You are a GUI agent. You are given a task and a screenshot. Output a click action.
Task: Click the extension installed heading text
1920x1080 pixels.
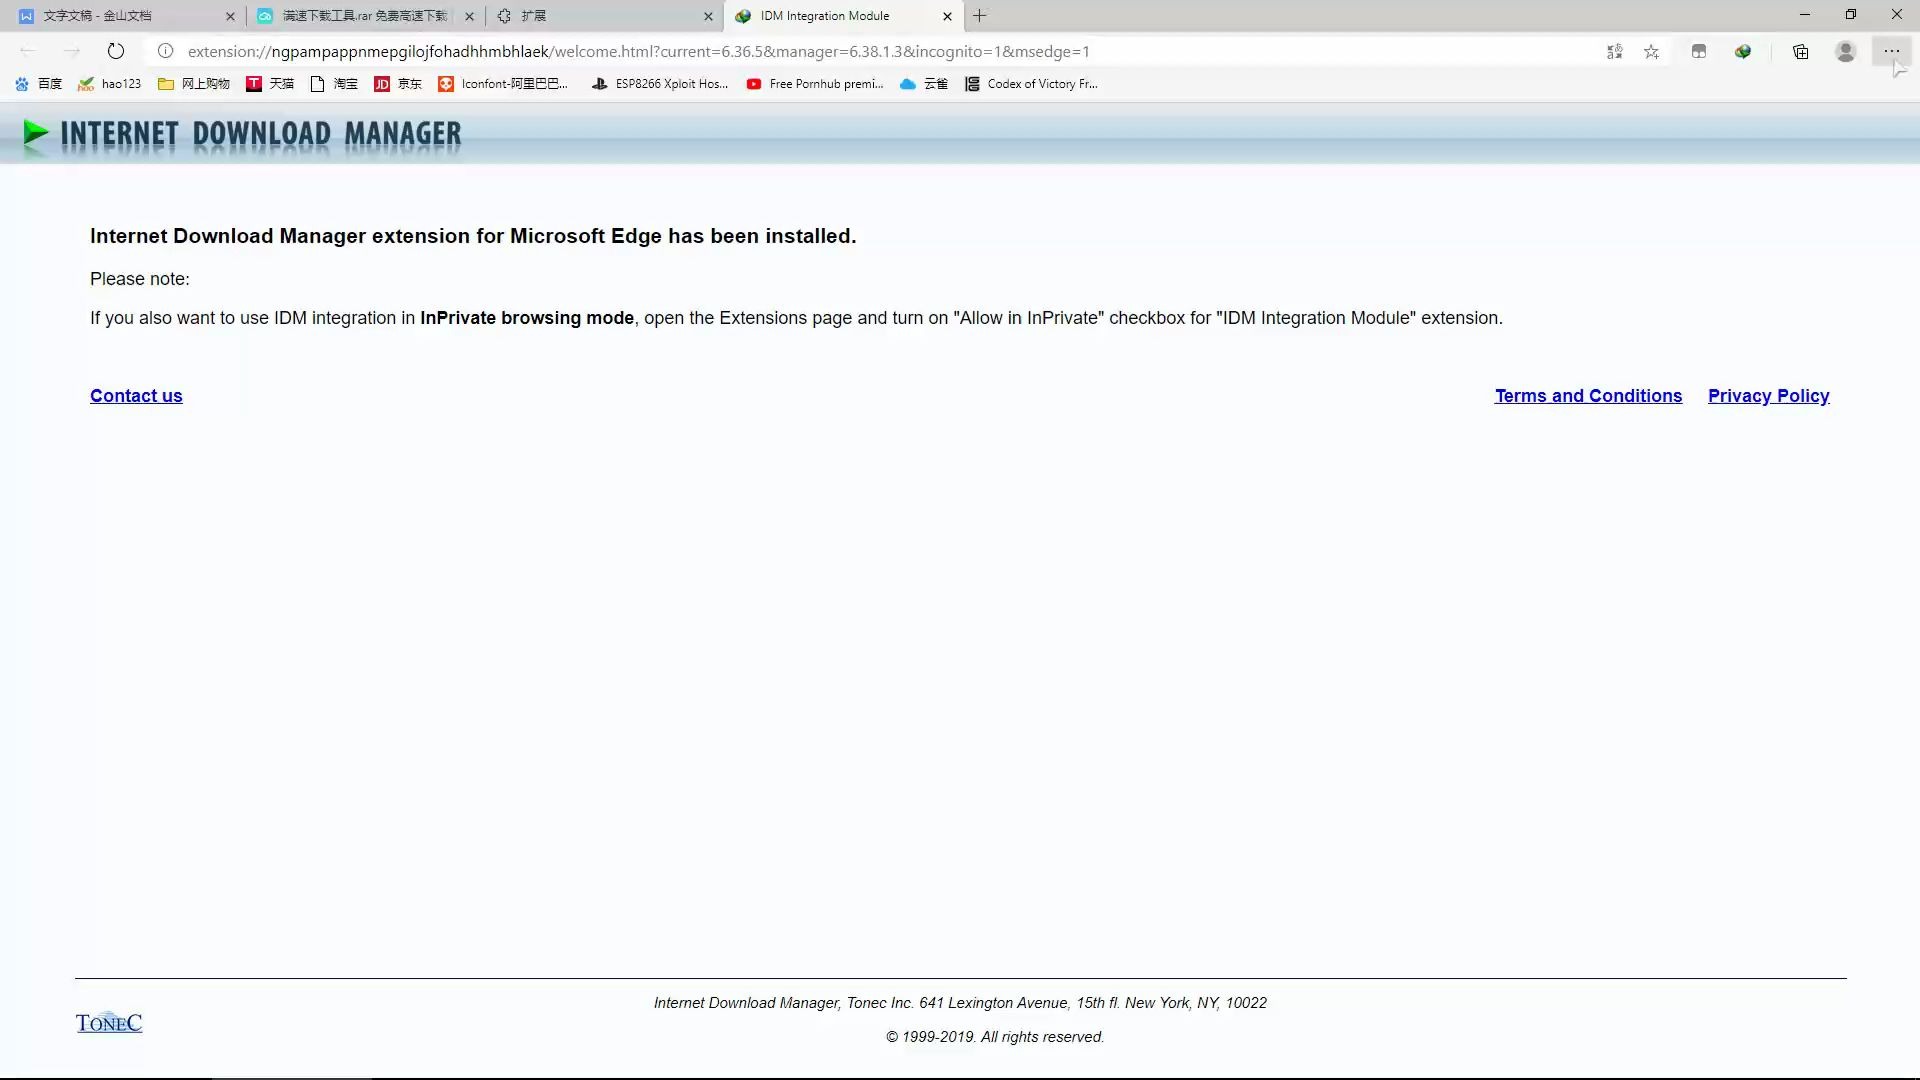(x=473, y=236)
